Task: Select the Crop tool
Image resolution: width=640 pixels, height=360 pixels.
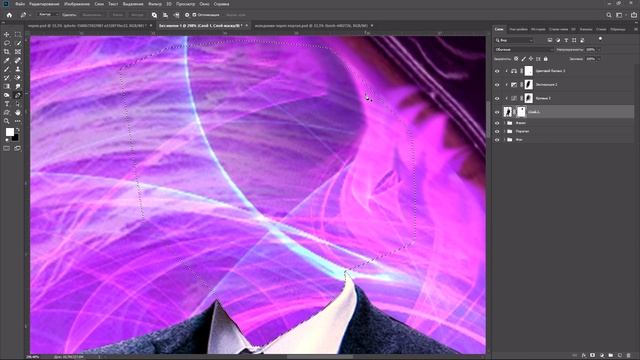Action: click(x=7, y=52)
